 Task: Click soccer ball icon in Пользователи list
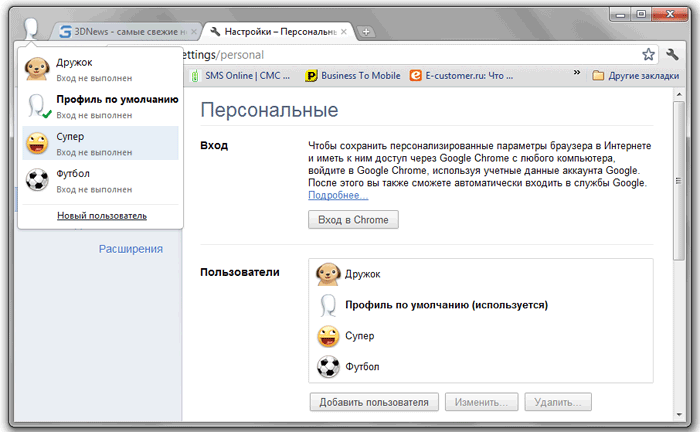328,366
